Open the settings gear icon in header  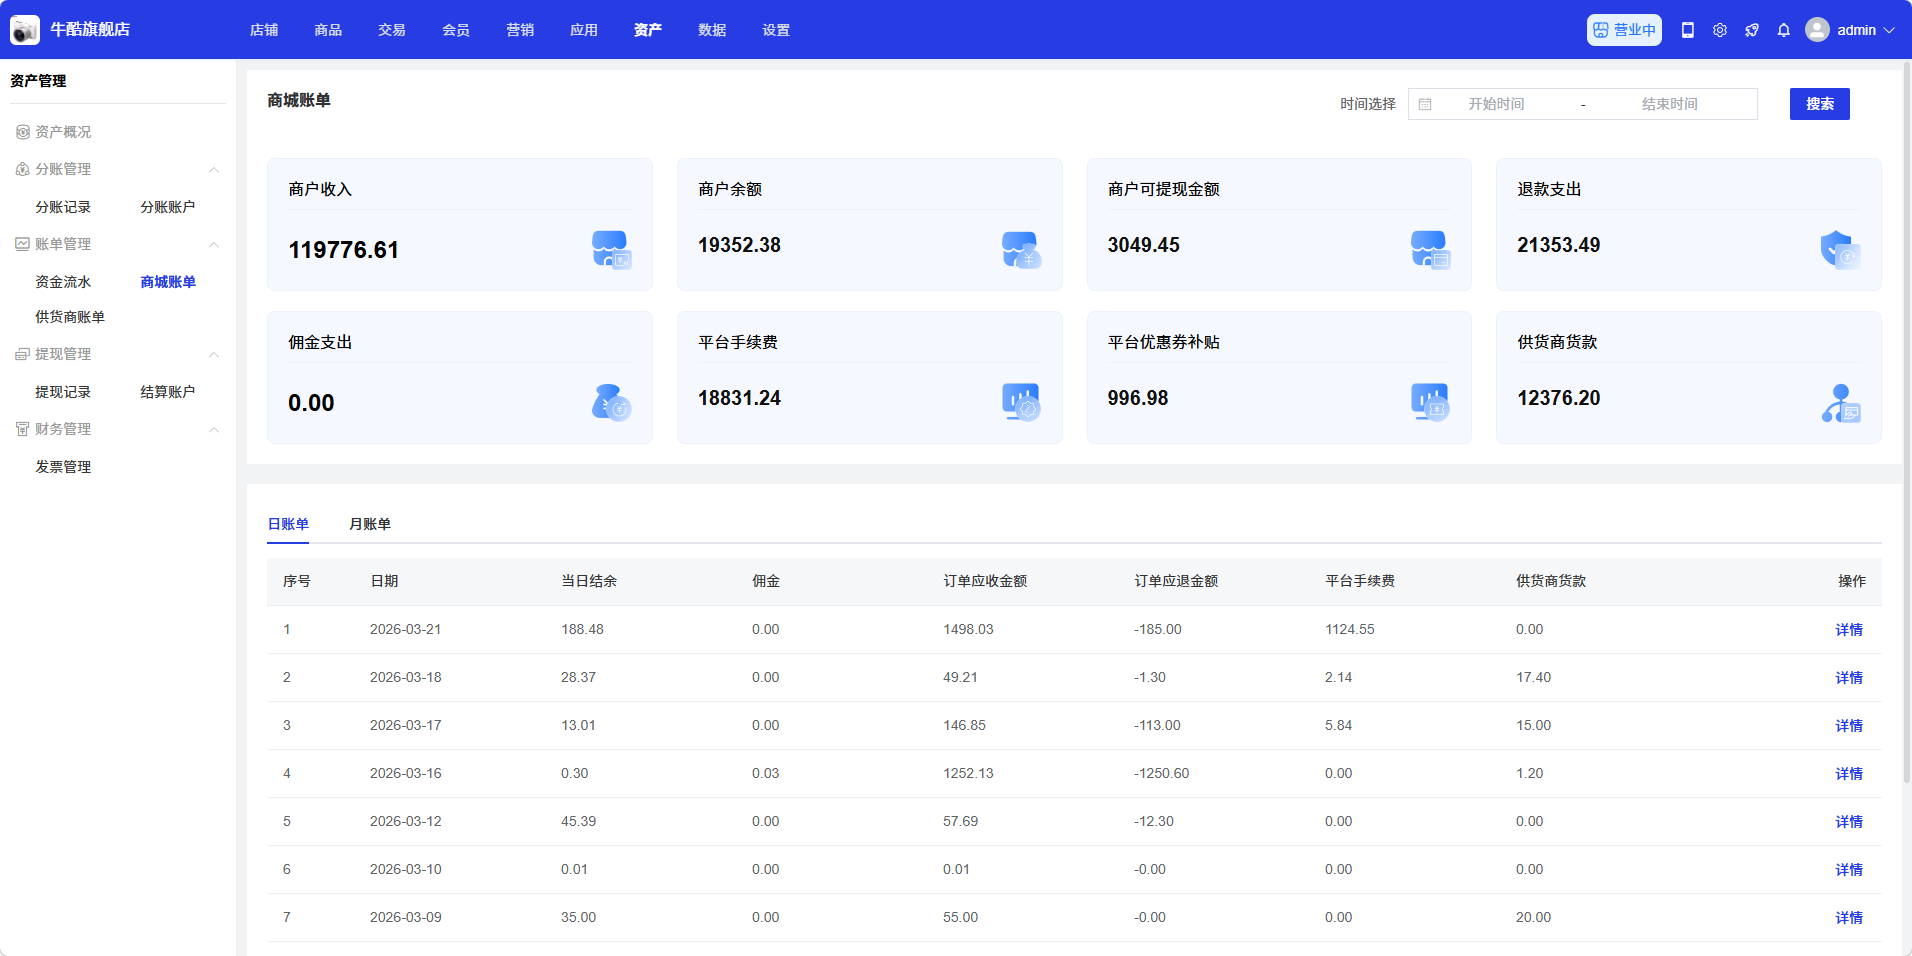1719,30
